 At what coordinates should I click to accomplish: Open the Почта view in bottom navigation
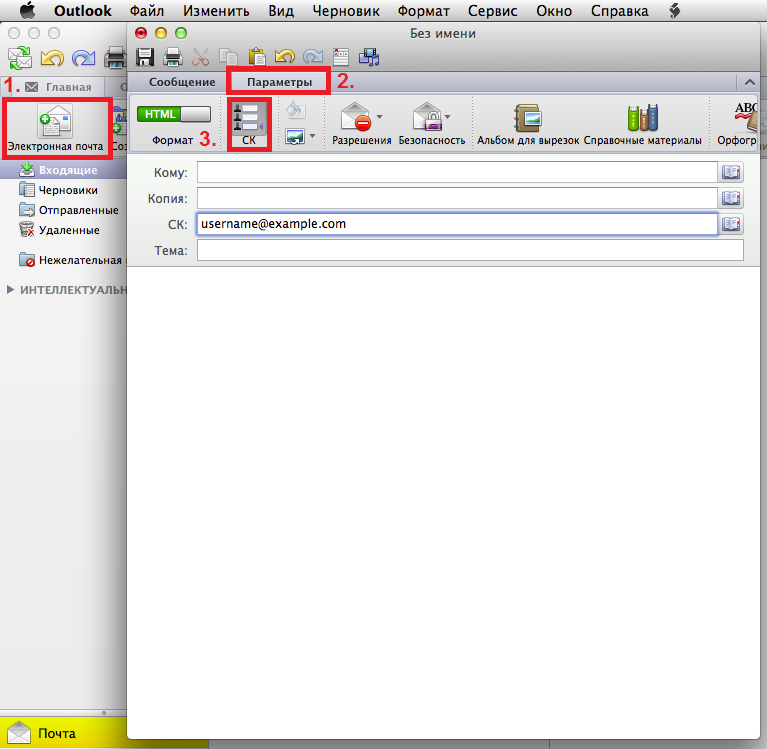coord(64,733)
